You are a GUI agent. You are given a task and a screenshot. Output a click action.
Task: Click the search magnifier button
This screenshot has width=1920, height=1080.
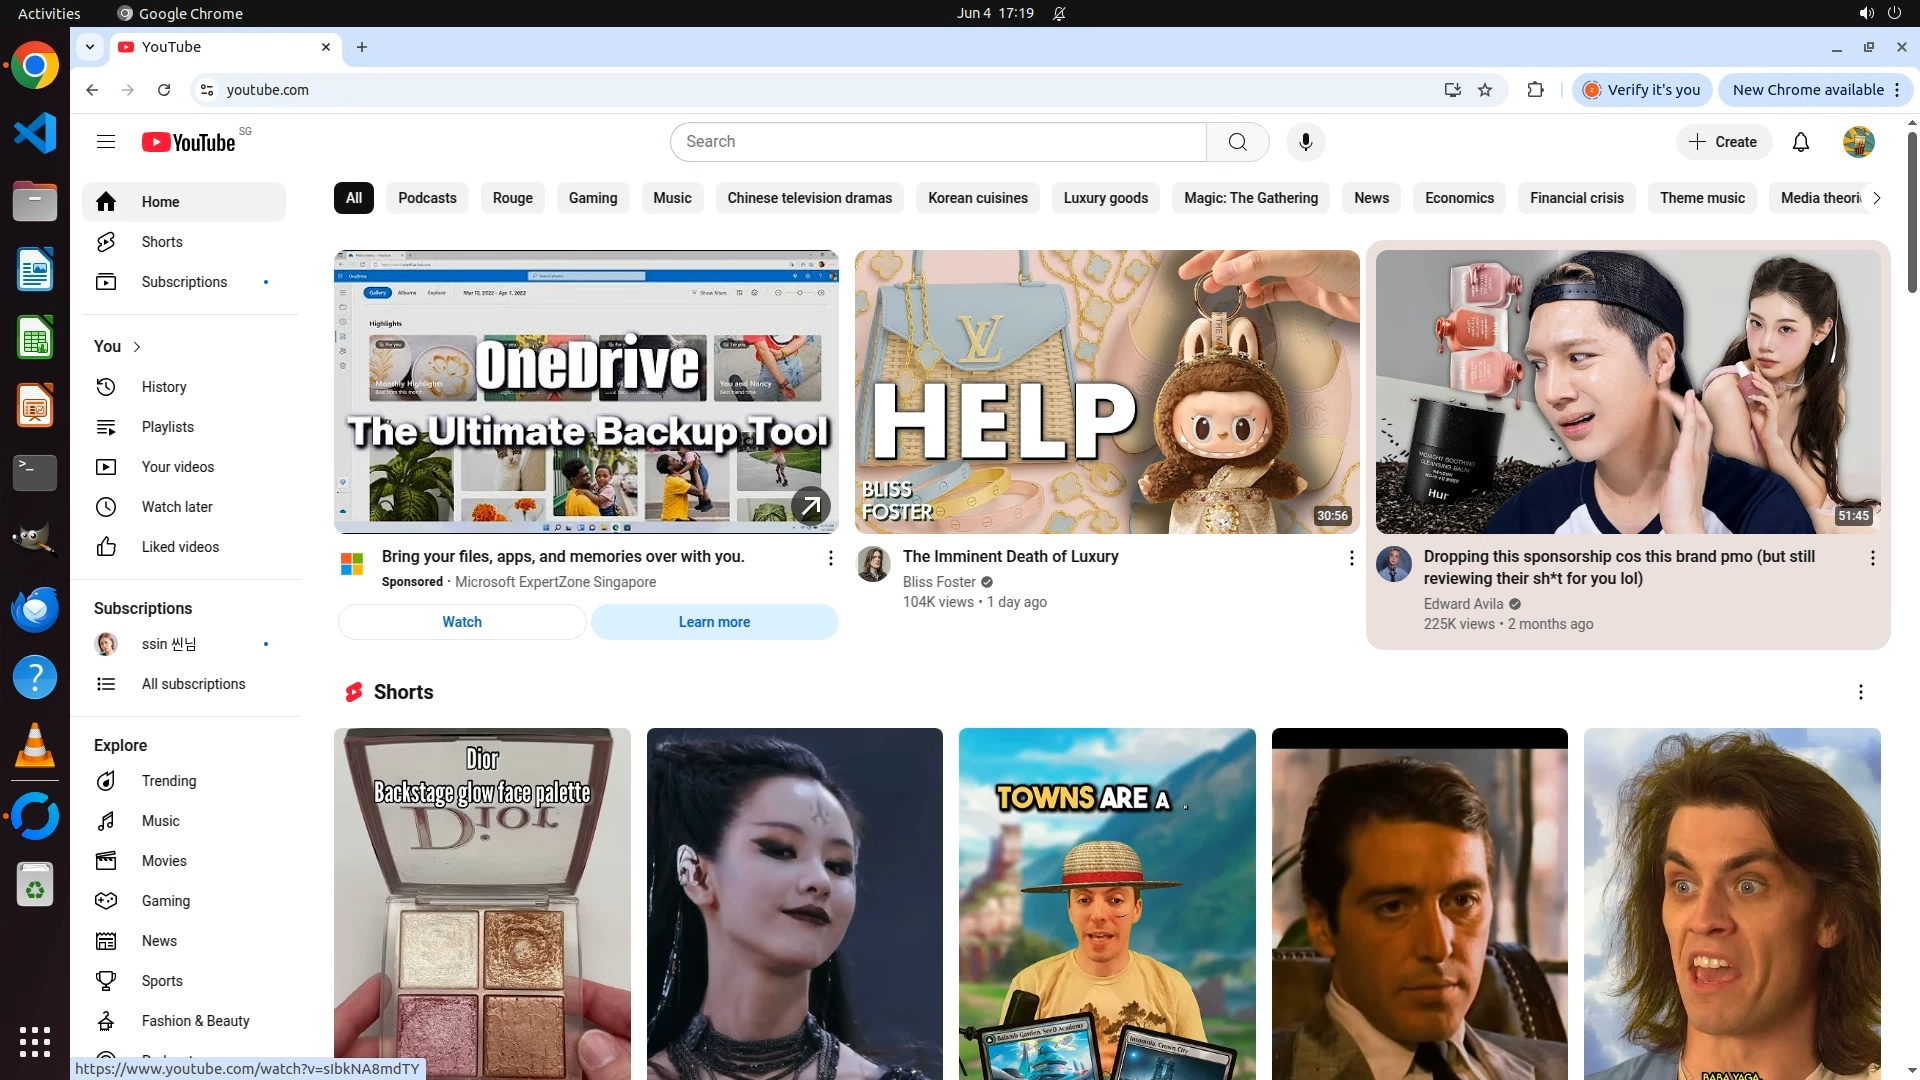click(x=1237, y=142)
